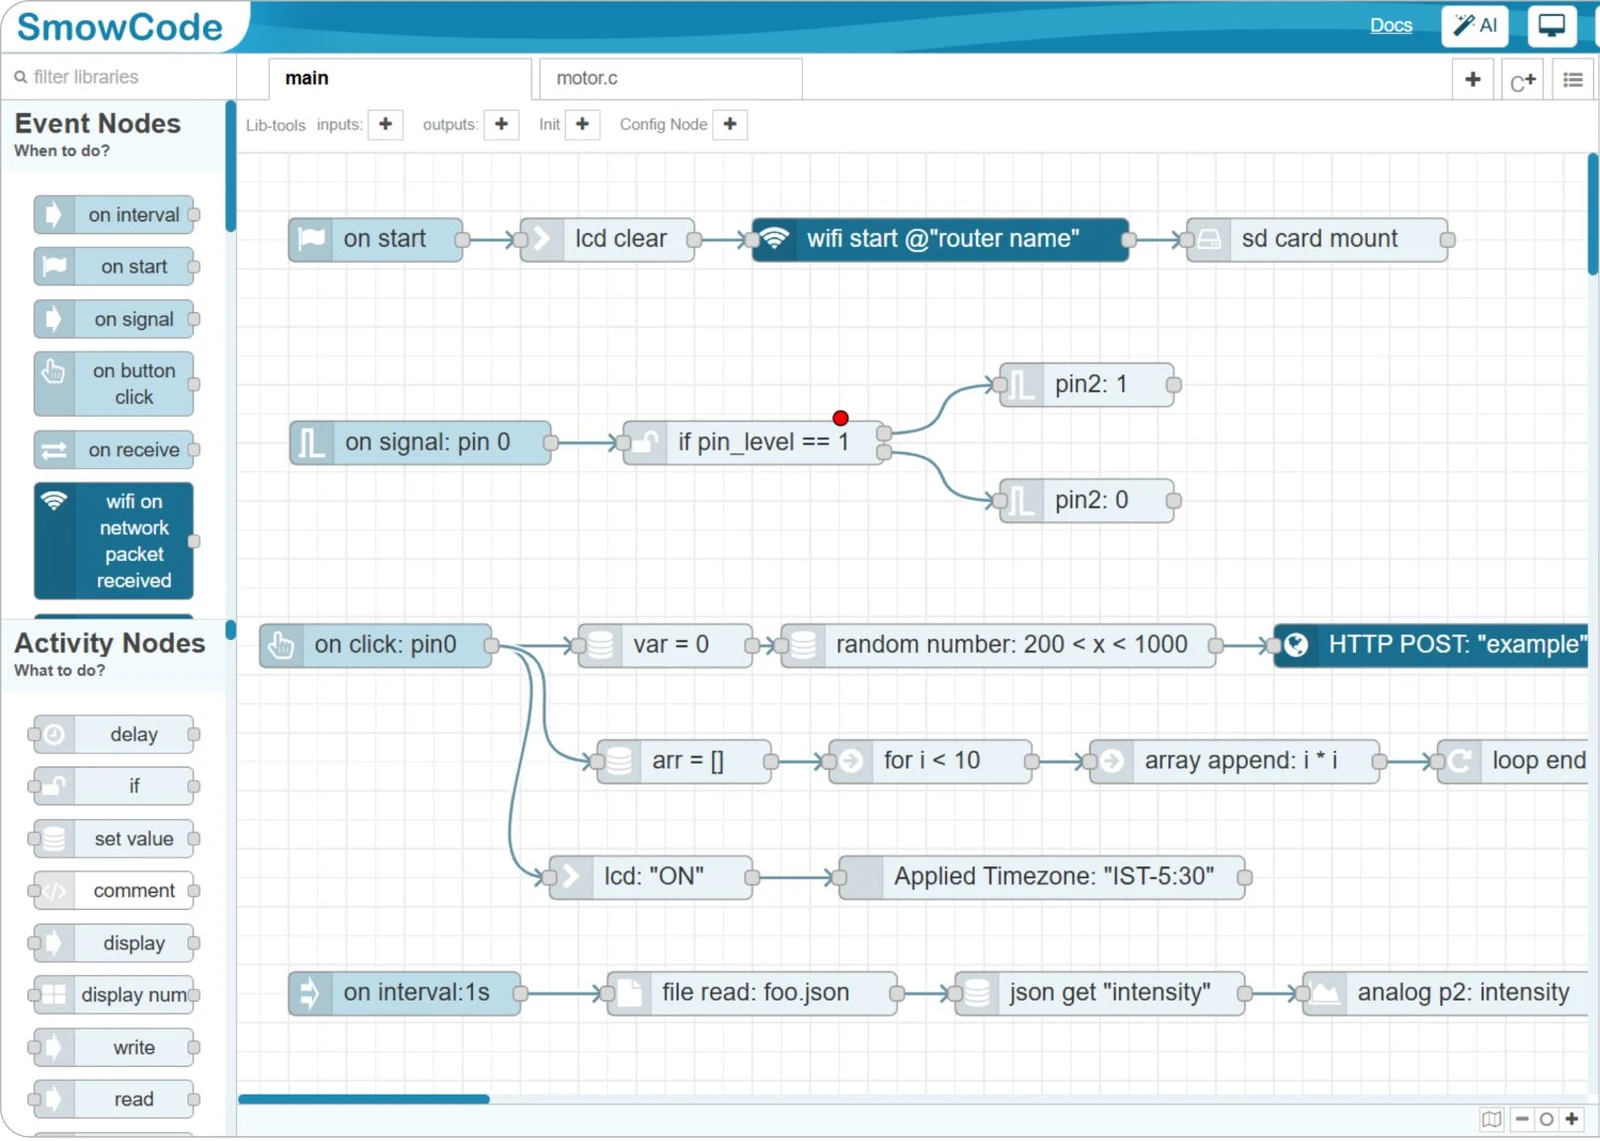Switch to the motor.c tab

tap(670, 78)
